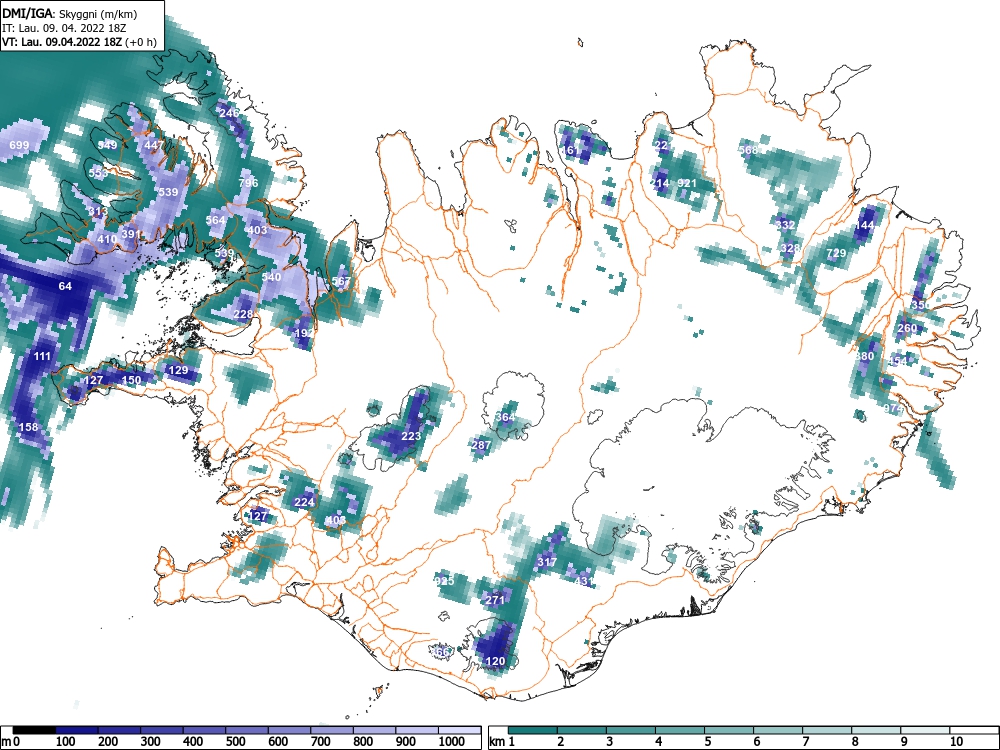The image size is (1000, 750).
Task: Select the 380 visibility label
Action: point(865,356)
